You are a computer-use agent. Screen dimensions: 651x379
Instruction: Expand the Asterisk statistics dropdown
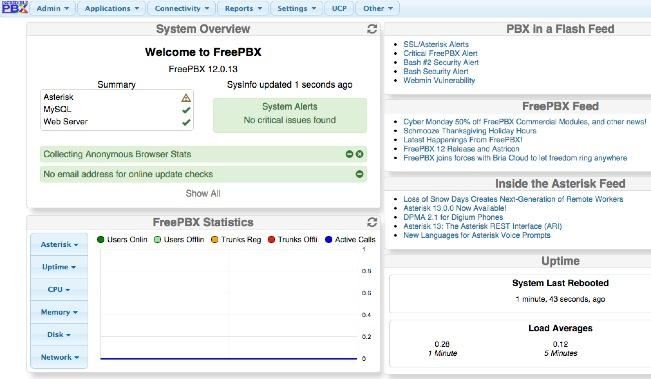click(x=59, y=245)
